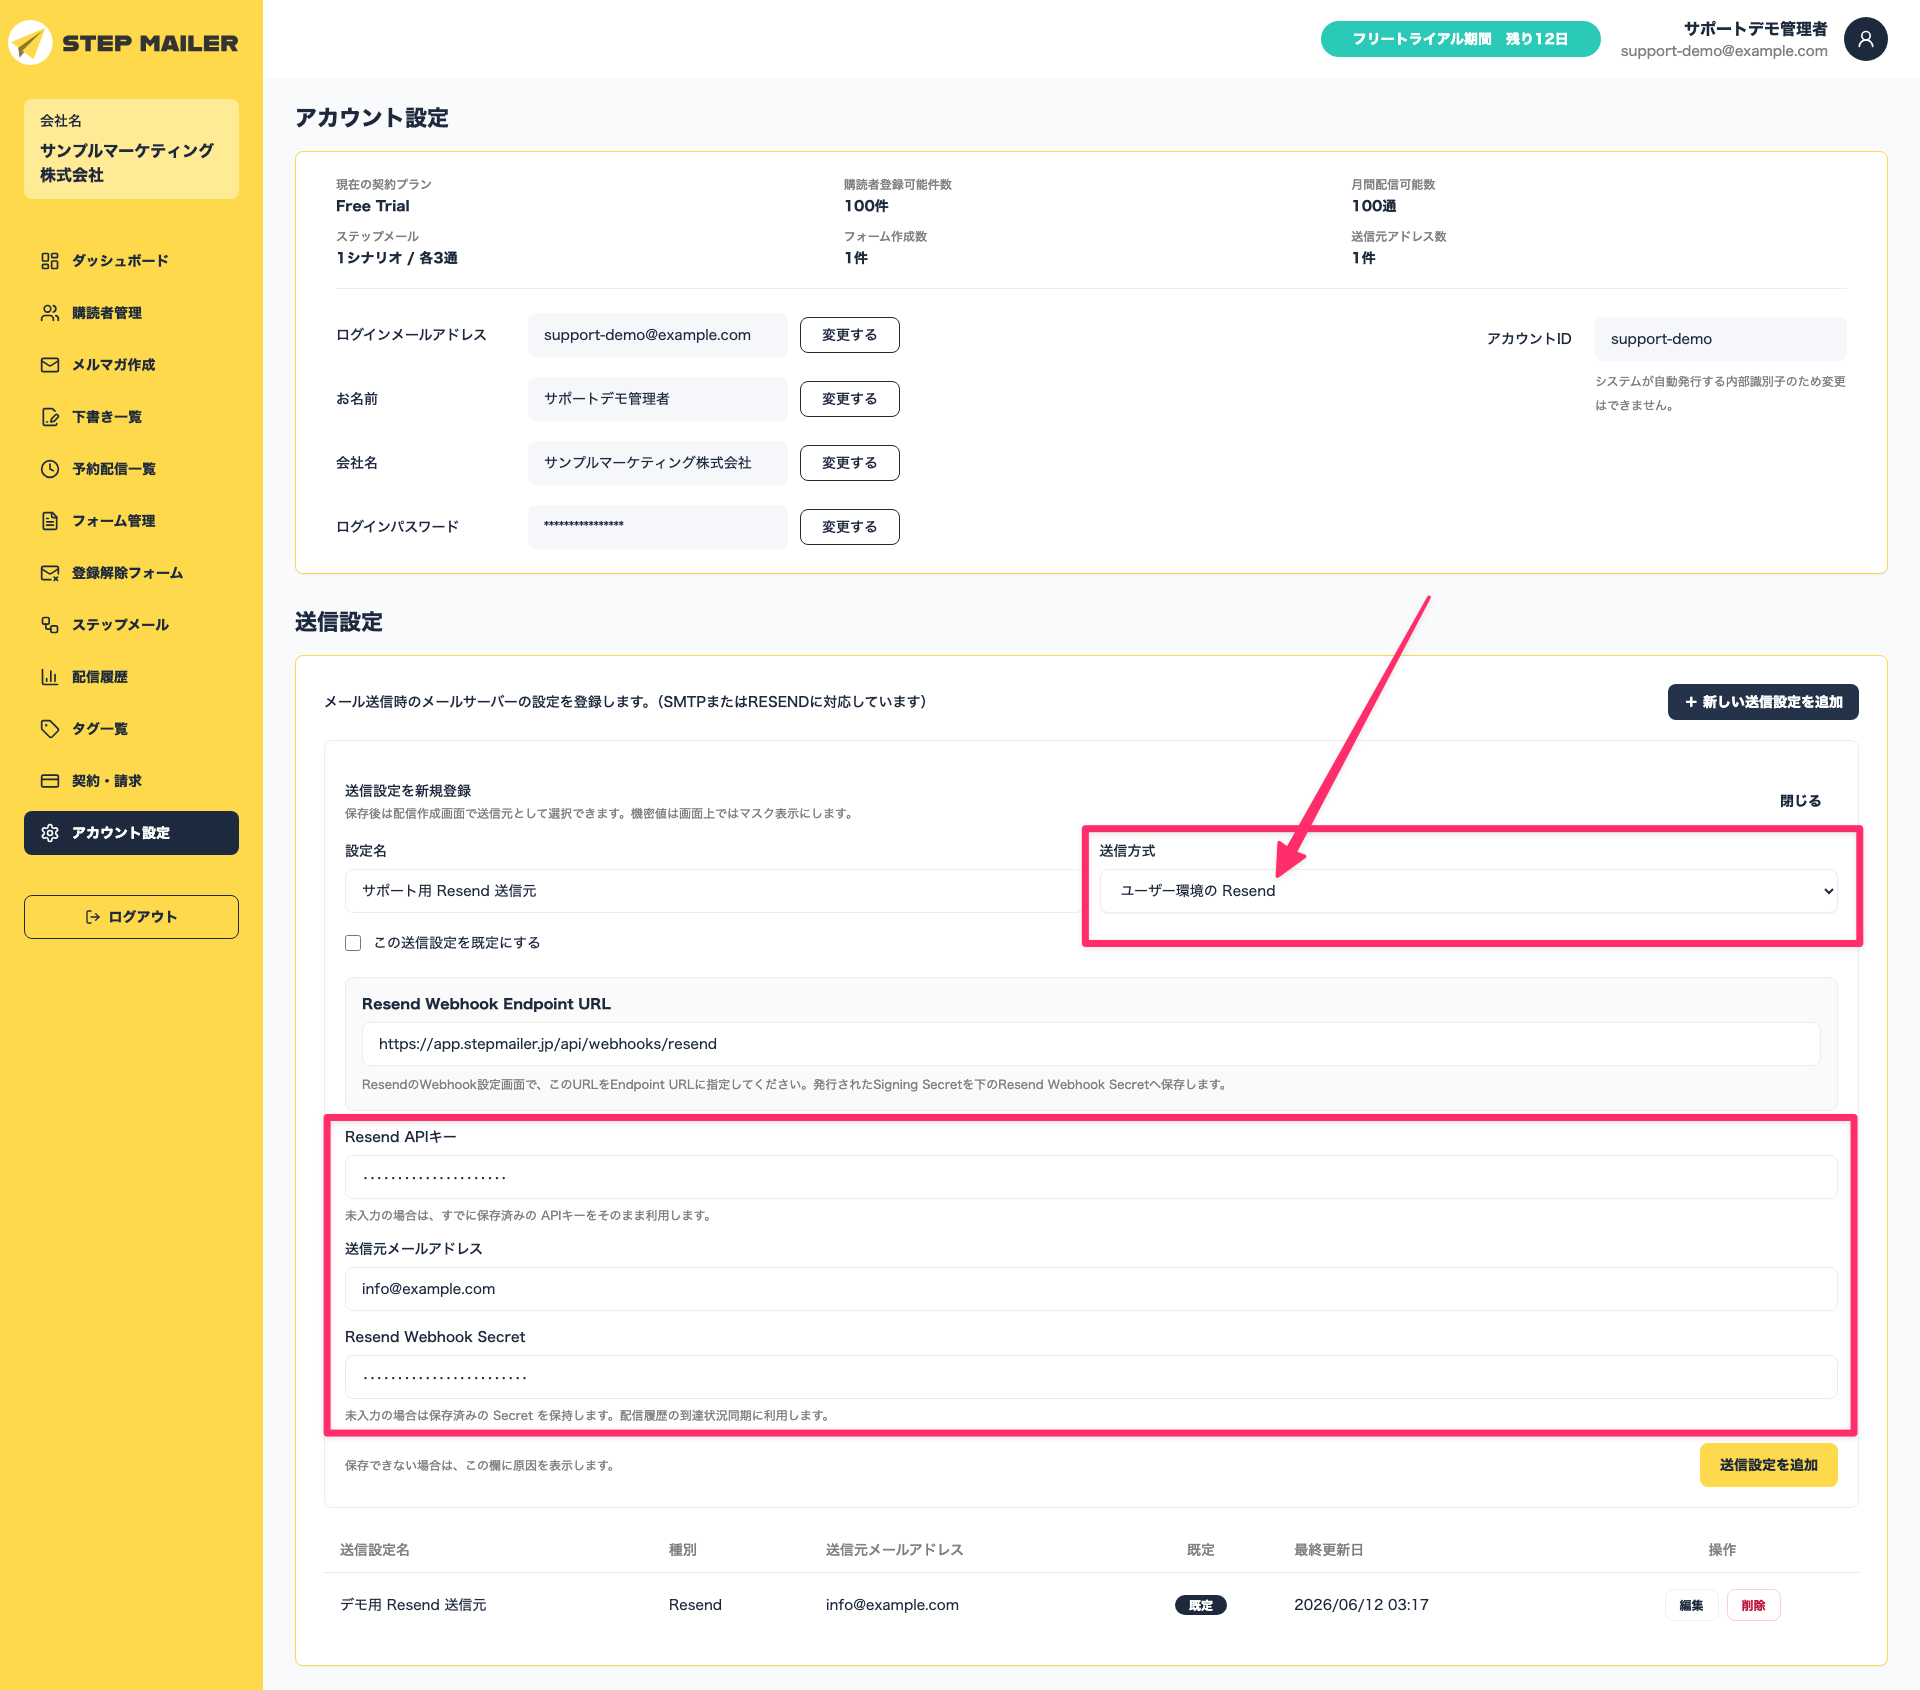Click the delivery history chart icon
Screen dimensions: 1920x1690
coord(50,677)
